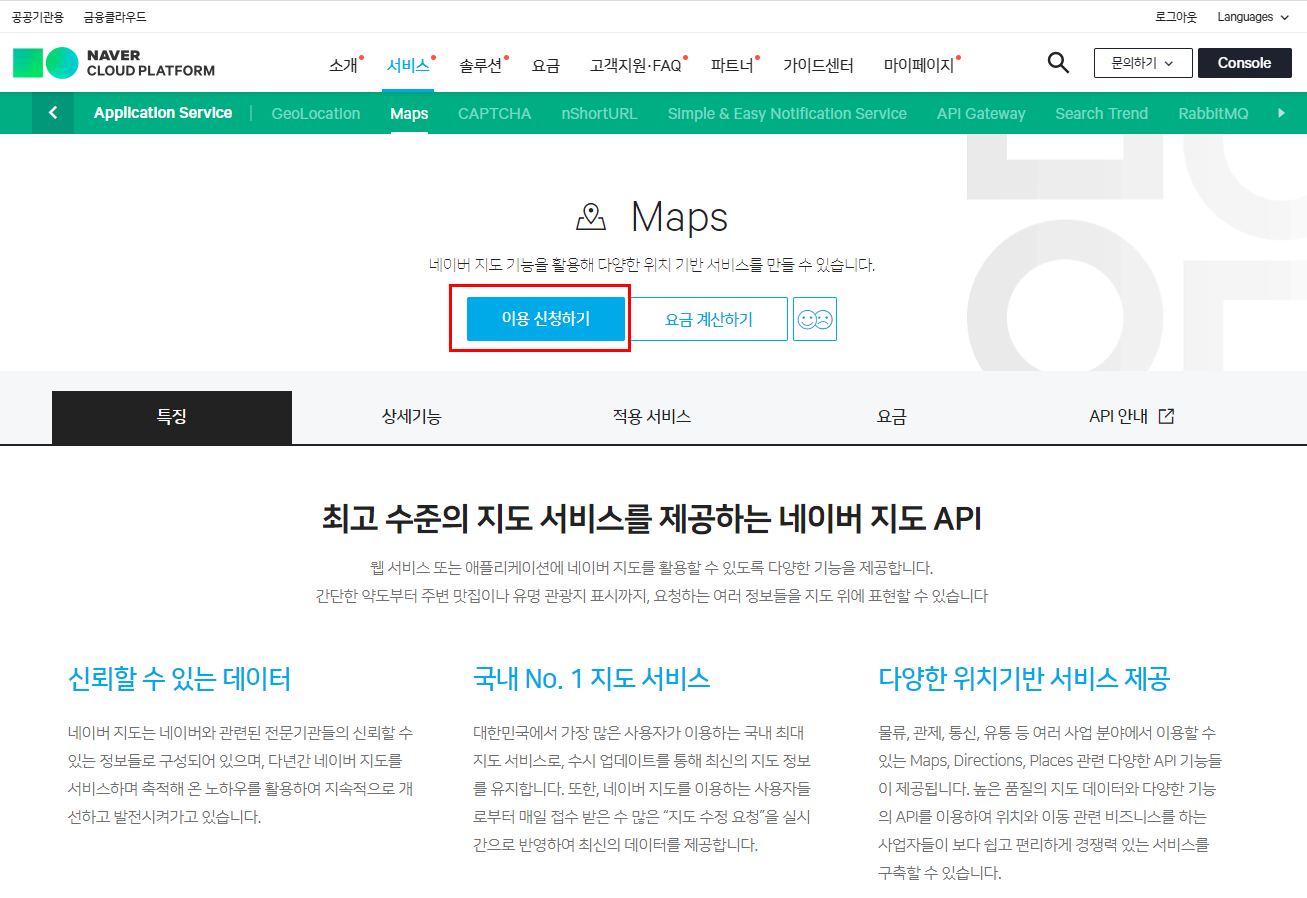Click the 요금 계산하기 button
Image resolution: width=1307 pixels, height=898 pixels.
point(709,319)
